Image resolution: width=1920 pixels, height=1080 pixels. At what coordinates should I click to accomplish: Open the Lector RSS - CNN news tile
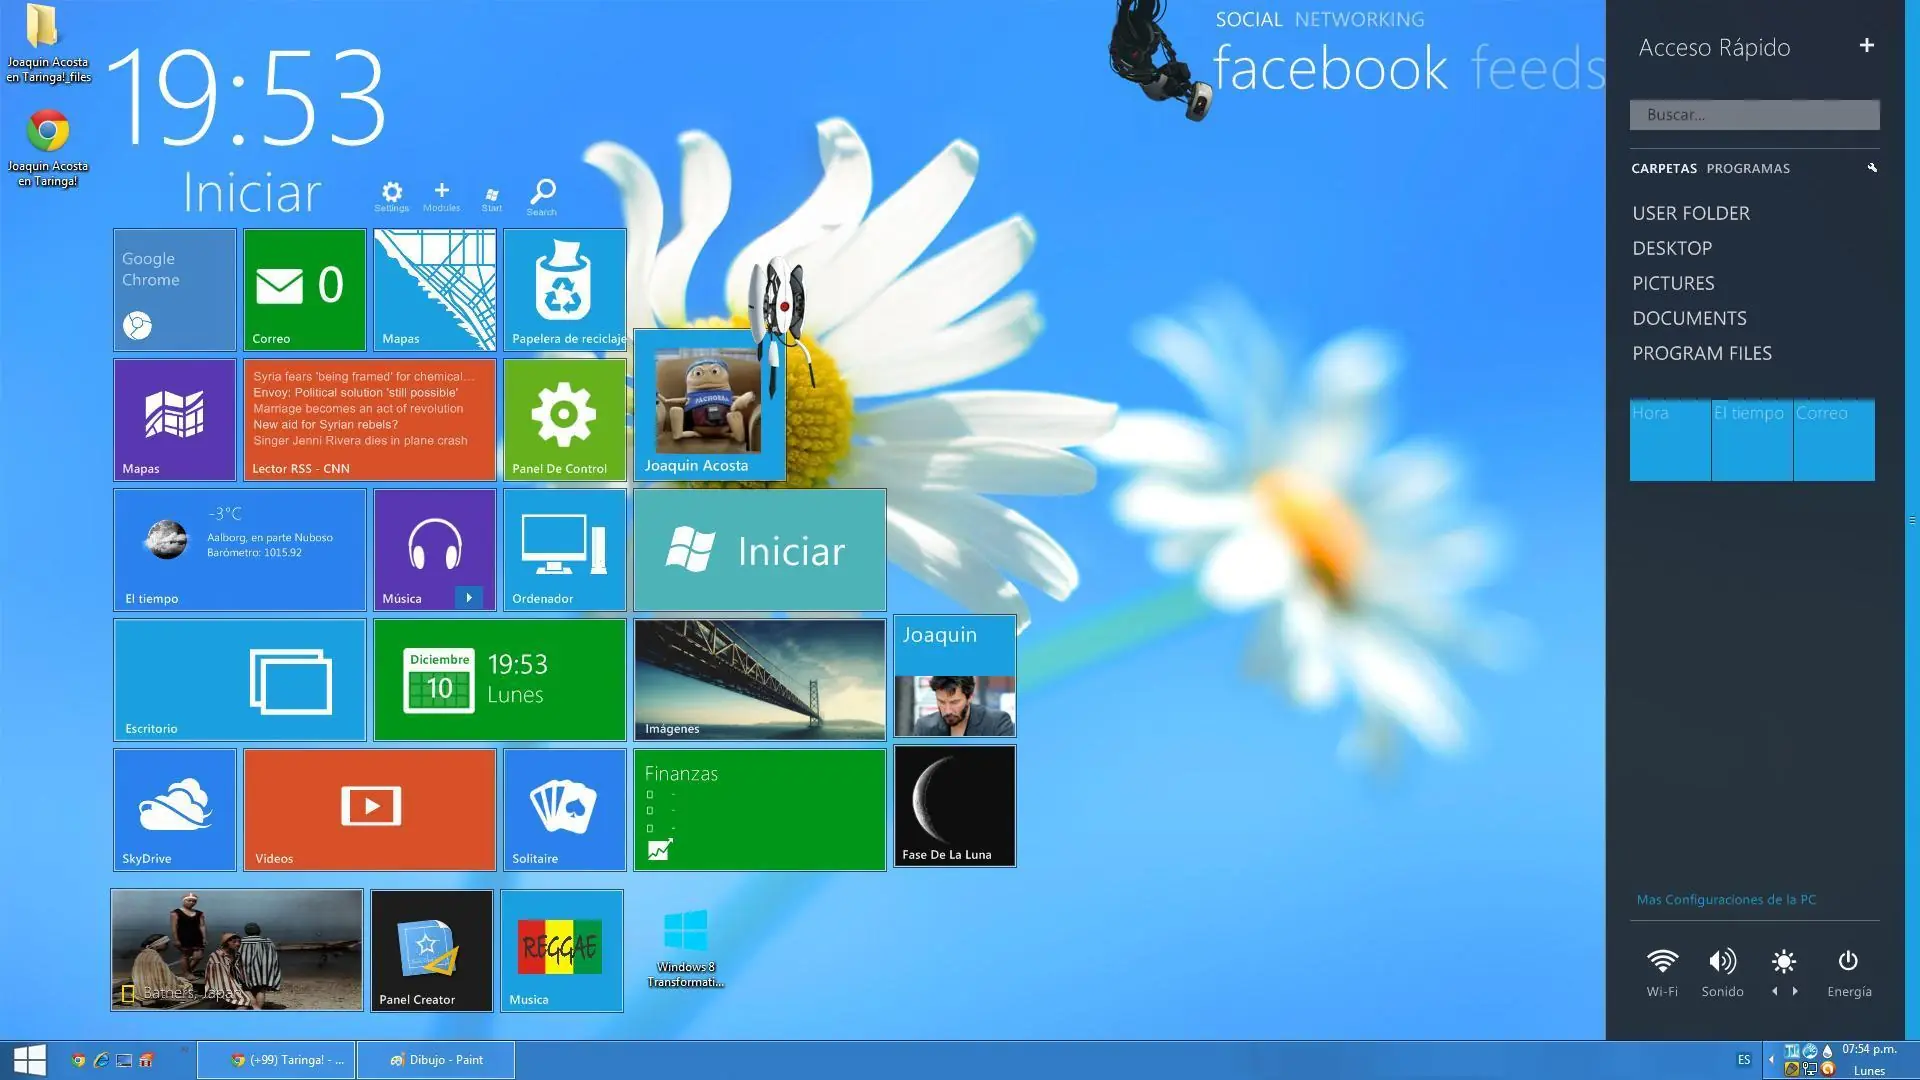370,420
